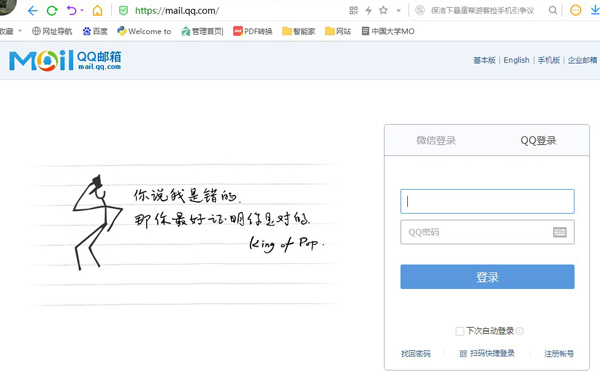The width and height of the screenshot is (600, 388).
Task: Open the soft keyboard icon in password field
Action: tap(559, 232)
